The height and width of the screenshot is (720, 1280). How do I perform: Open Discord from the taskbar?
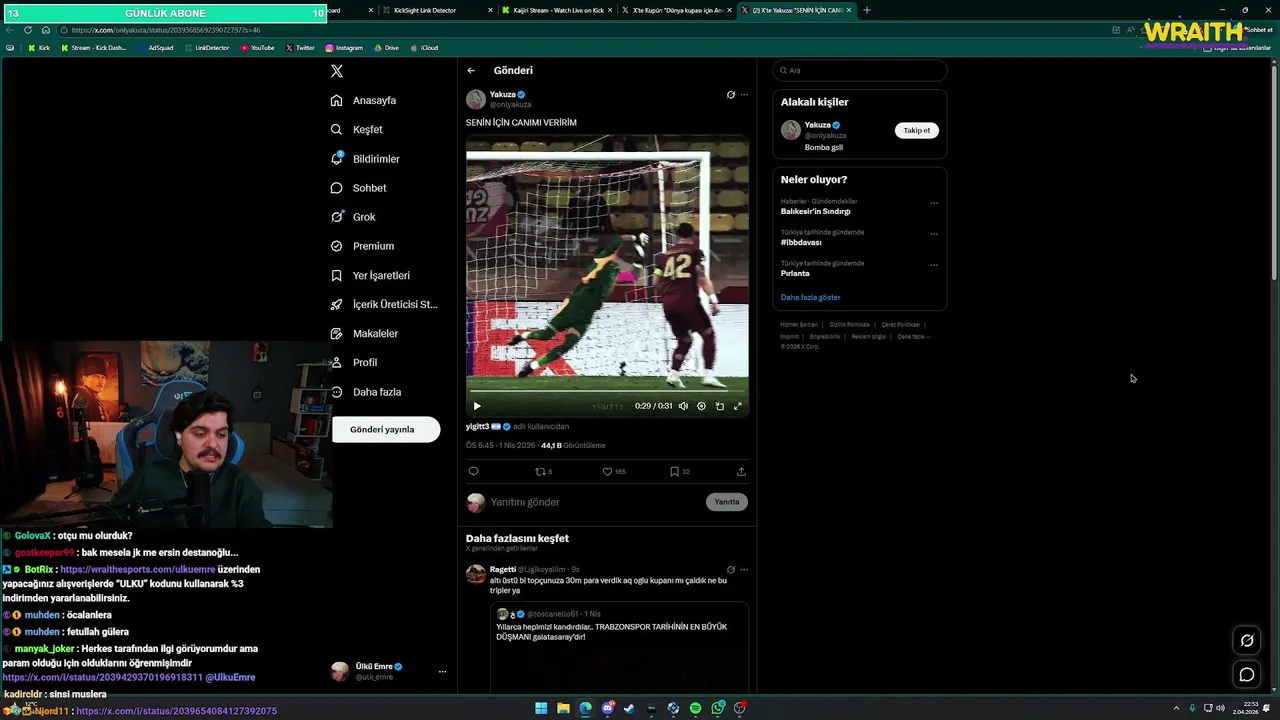coord(607,708)
